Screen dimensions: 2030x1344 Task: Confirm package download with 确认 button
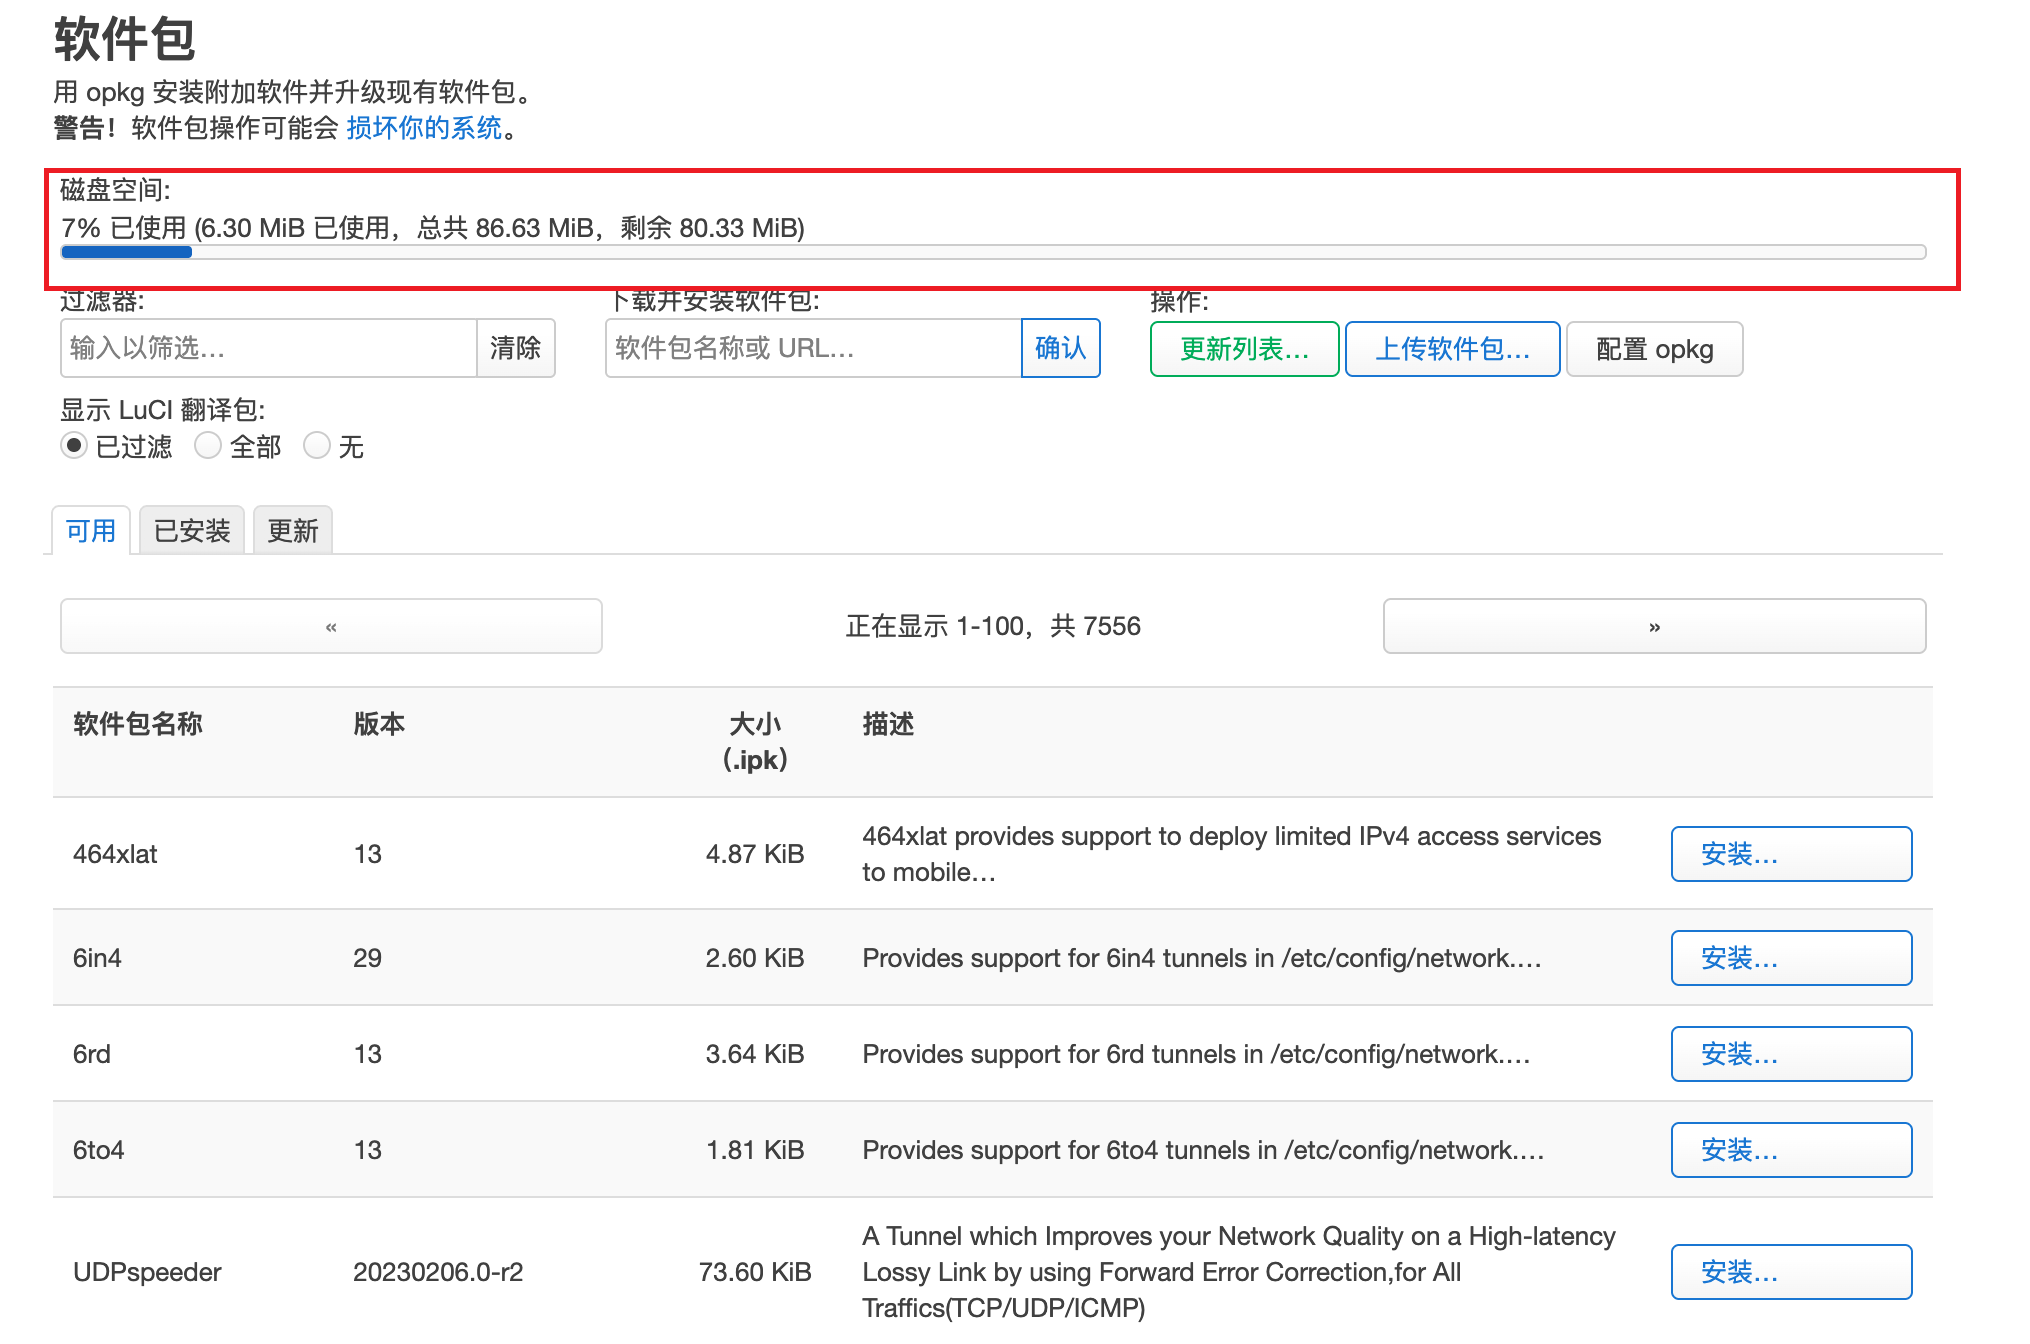pos(1060,348)
